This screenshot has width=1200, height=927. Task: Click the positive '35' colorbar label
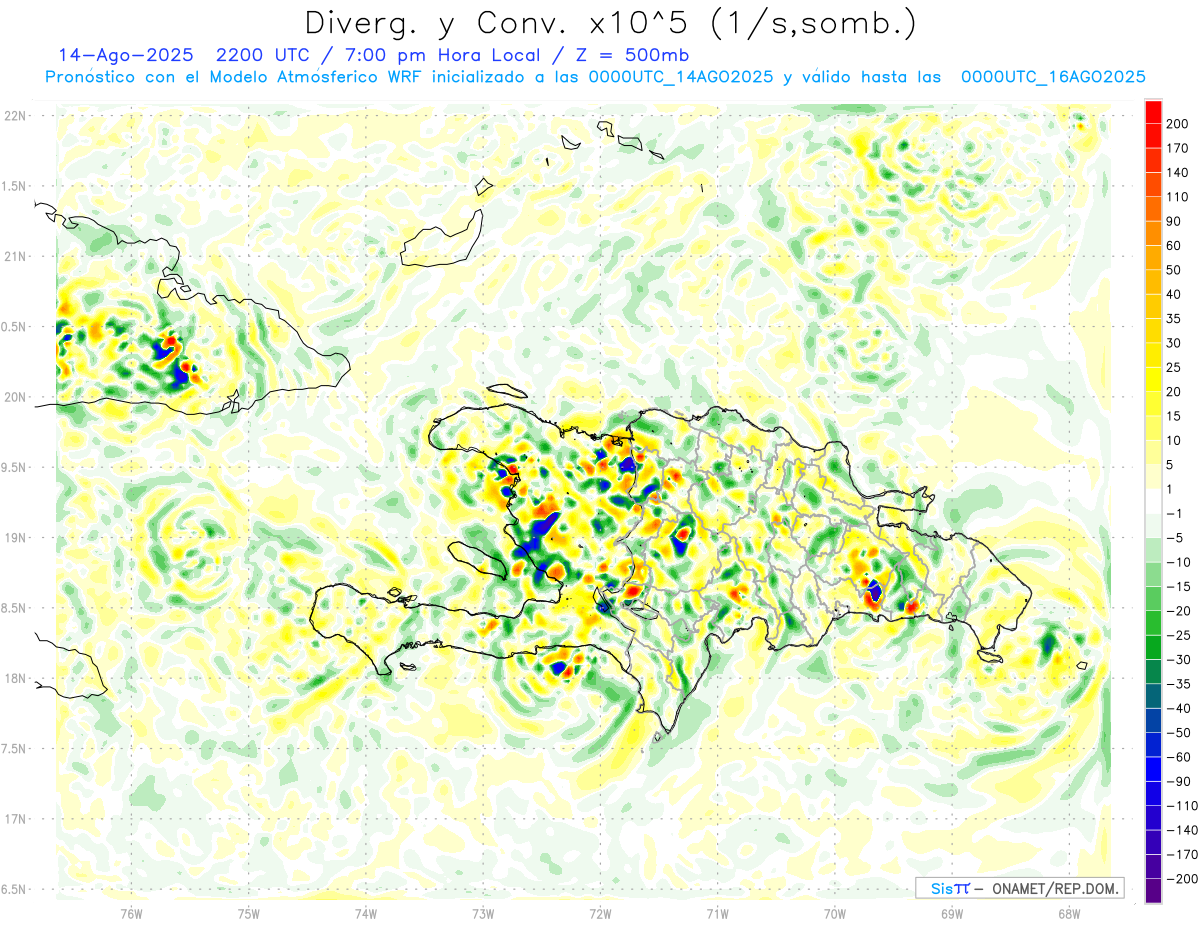tap(1176, 319)
